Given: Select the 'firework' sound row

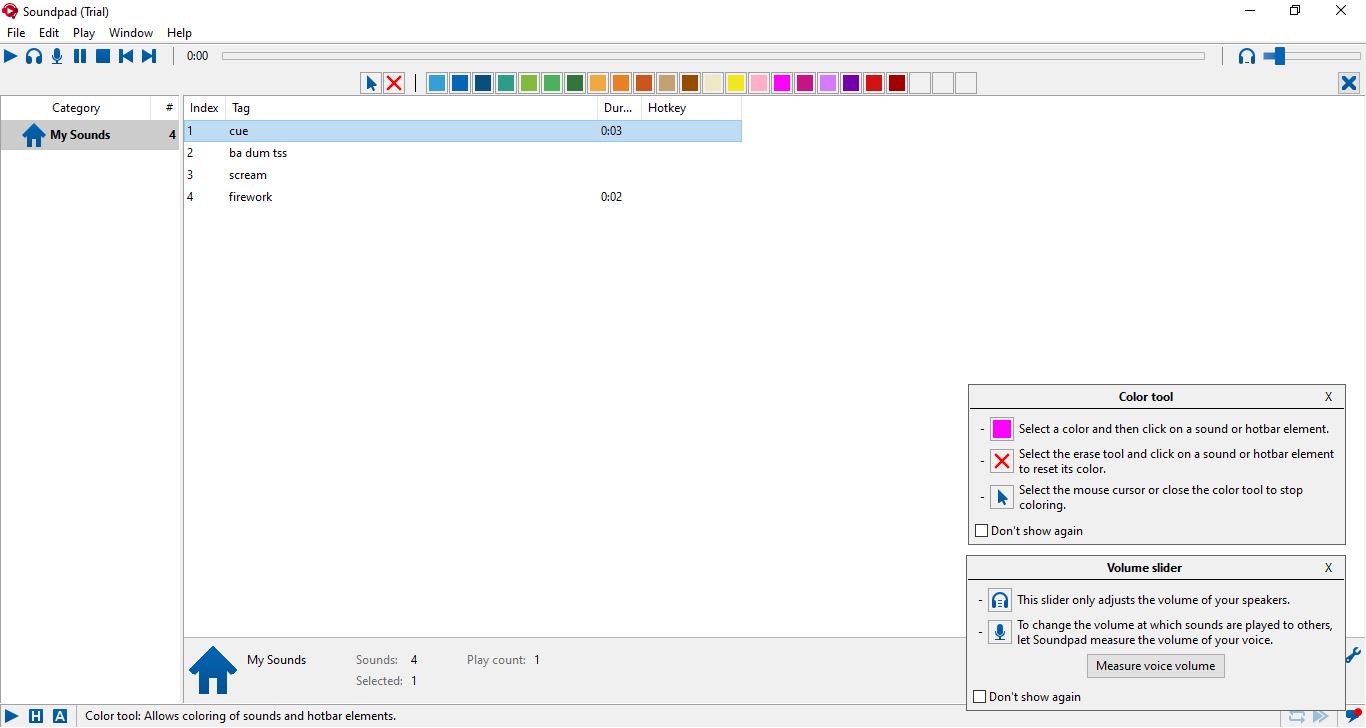Looking at the screenshot, I should click(463, 197).
